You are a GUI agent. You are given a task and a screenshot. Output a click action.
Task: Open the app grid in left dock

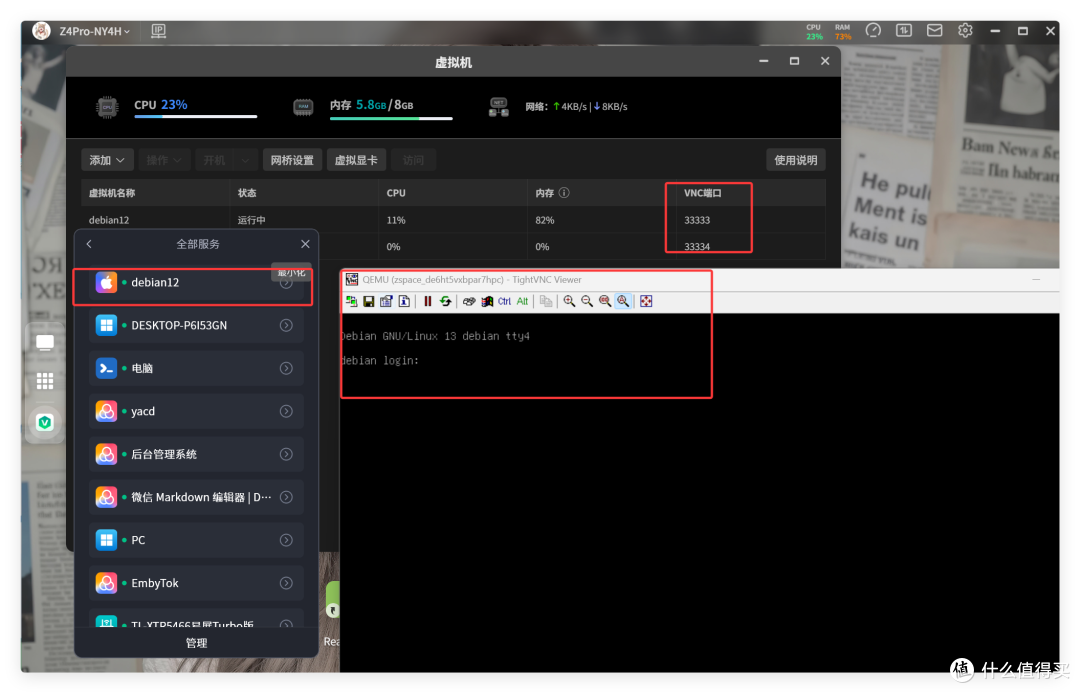coord(45,381)
